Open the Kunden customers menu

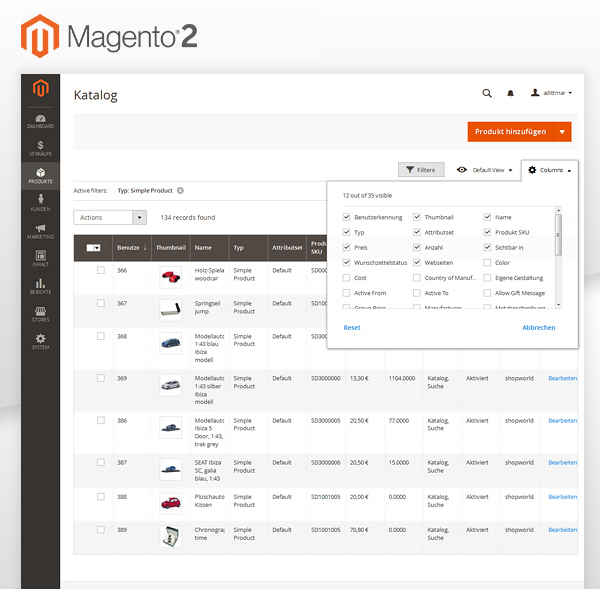point(40,203)
